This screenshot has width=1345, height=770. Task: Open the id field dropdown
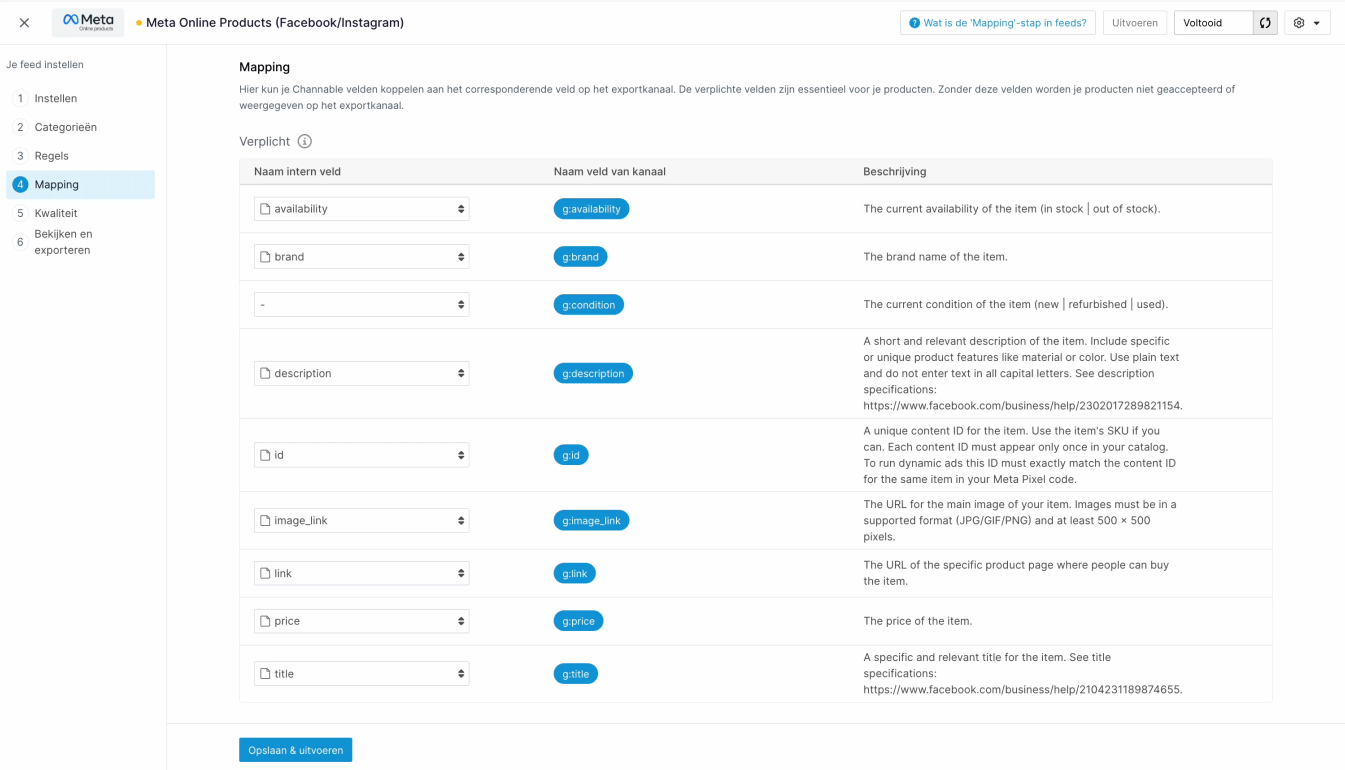[361, 455]
